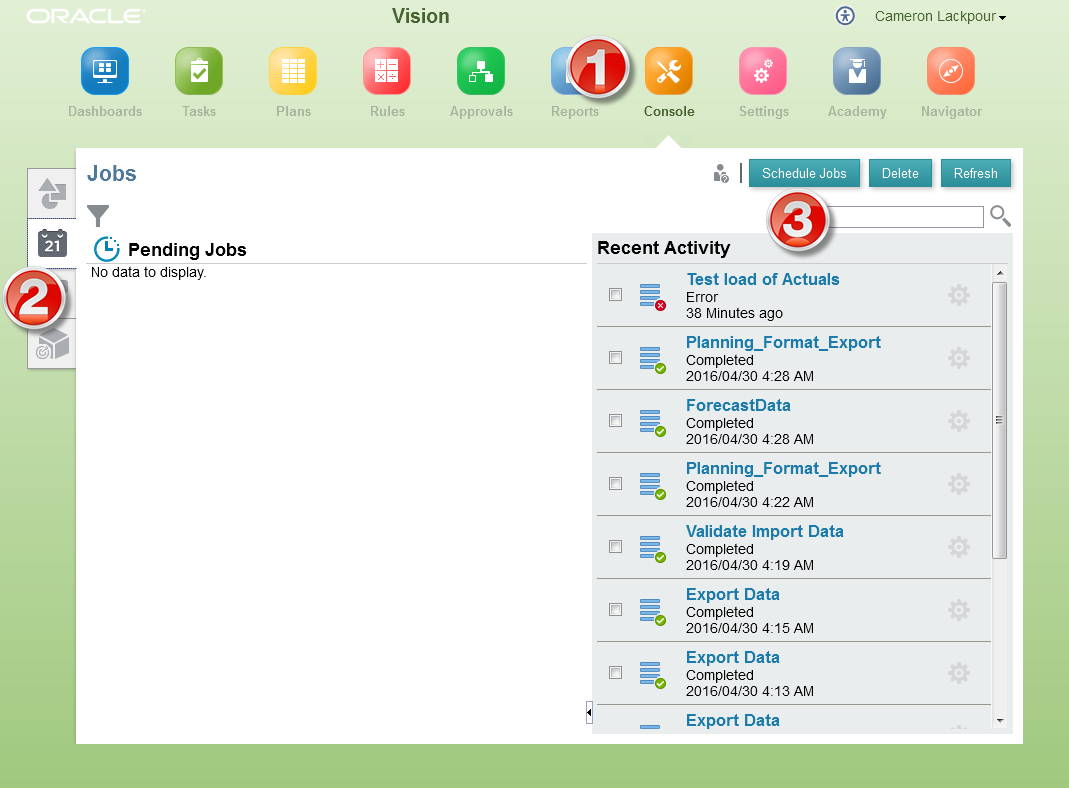Click the search magnifier icon

tap(1000, 216)
